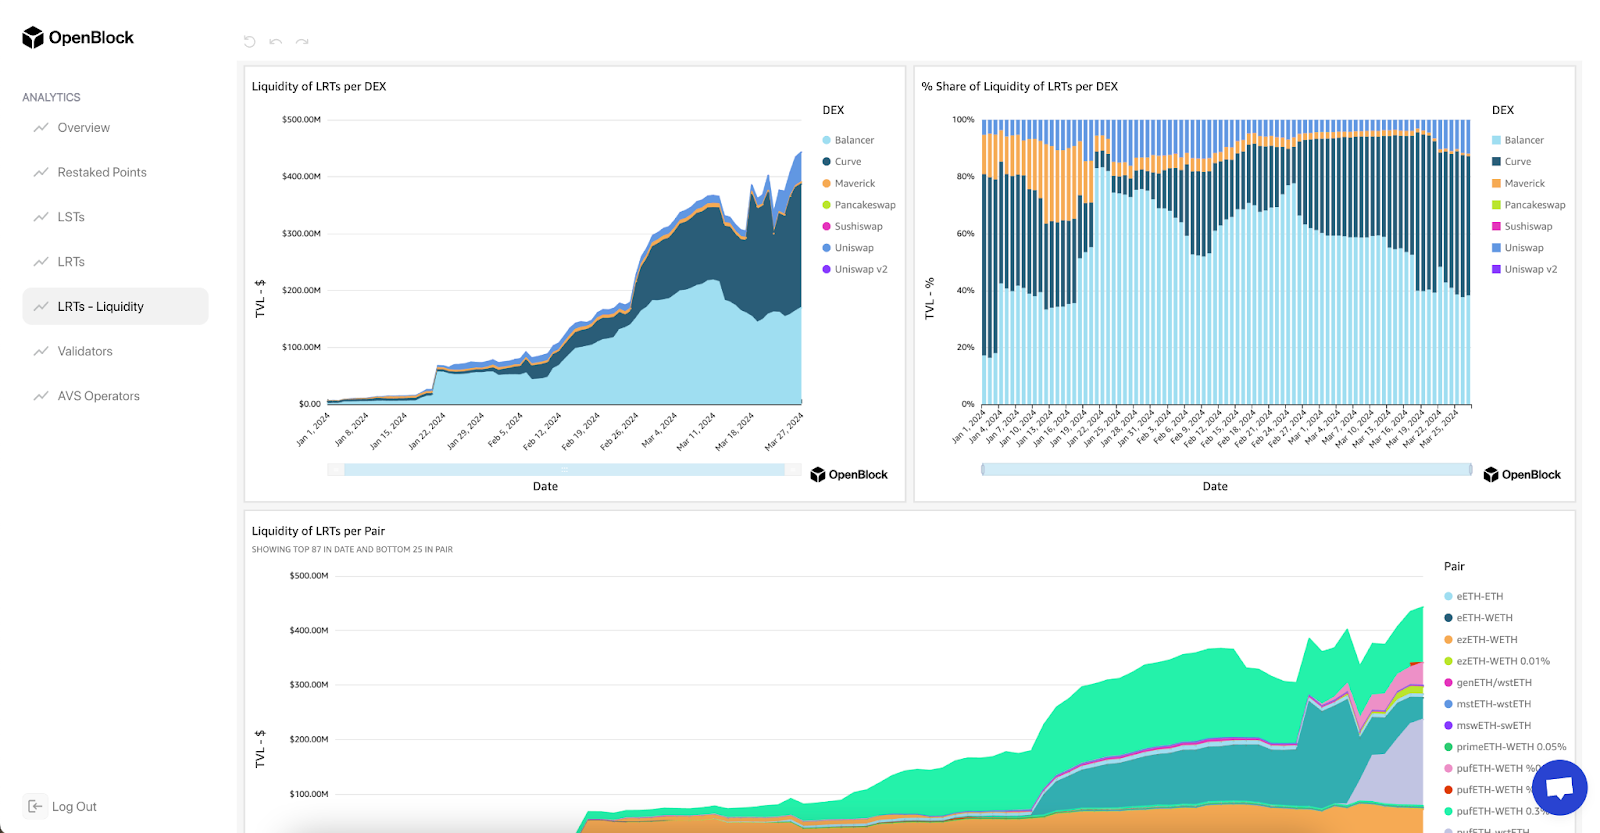The width and height of the screenshot is (1600, 833).
Task: Click $400.00M axis label in Liquidity per DEX
Action: pos(301,176)
